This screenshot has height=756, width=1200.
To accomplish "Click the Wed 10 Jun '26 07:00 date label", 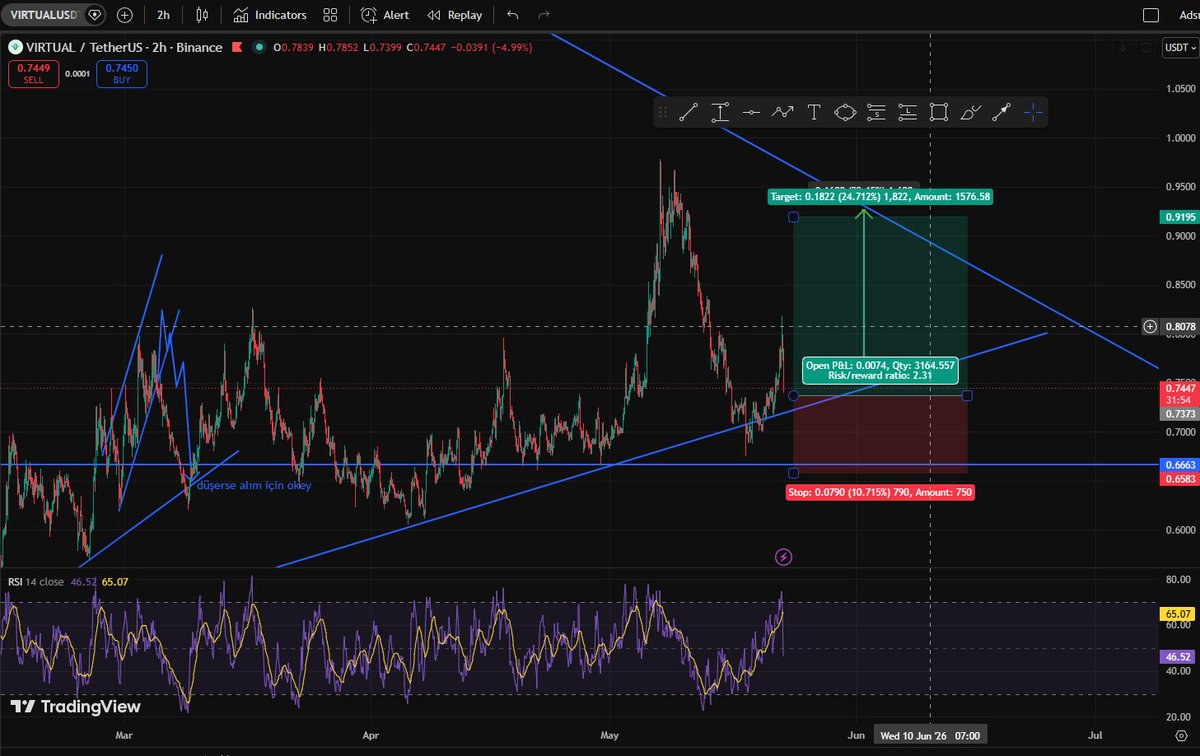I will pos(930,735).
